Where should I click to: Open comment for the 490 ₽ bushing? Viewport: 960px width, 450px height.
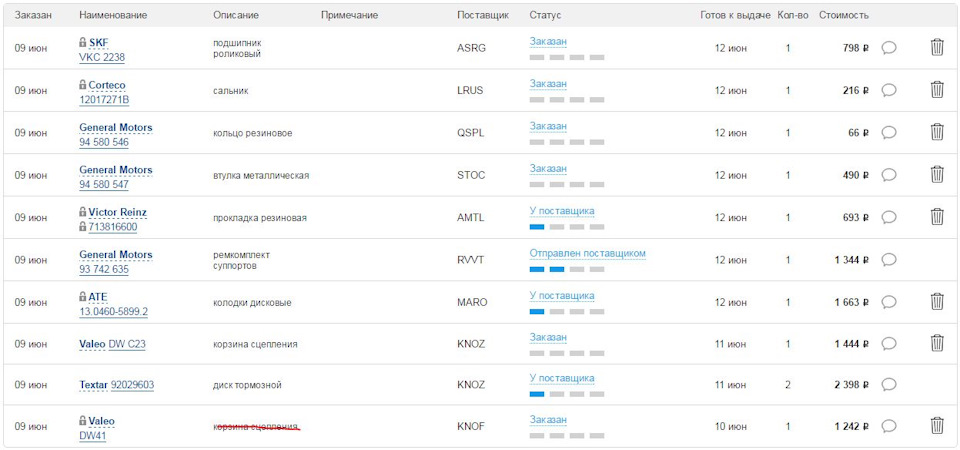point(888,175)
